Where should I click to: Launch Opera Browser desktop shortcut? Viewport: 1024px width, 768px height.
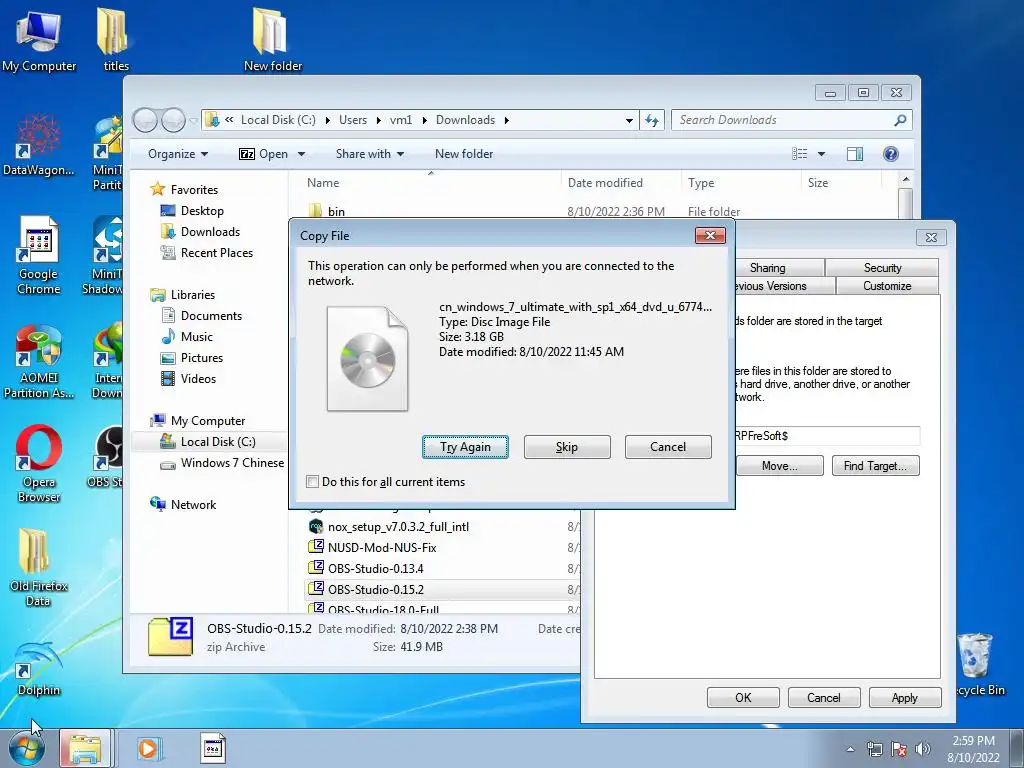point(39,464)
